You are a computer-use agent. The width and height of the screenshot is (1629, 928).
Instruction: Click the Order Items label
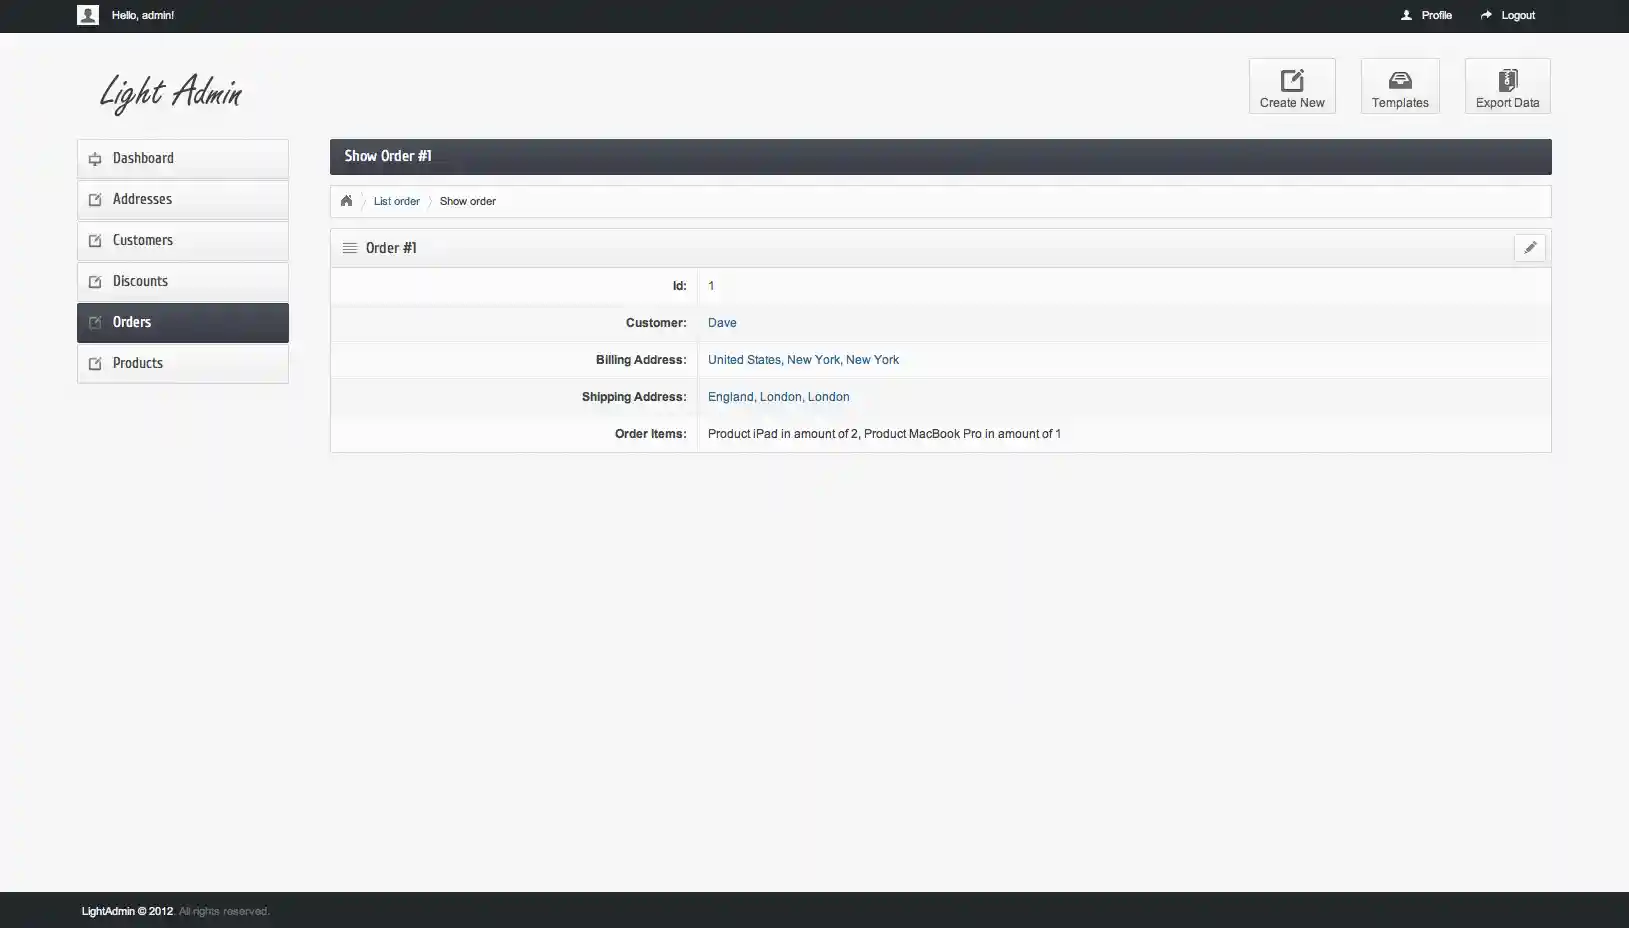[x=651, y=434]
